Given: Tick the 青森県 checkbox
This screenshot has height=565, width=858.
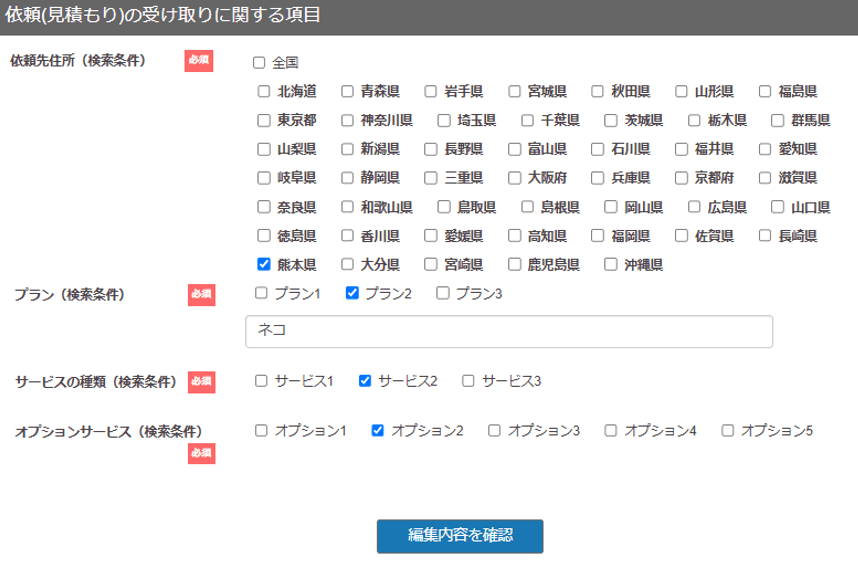Looking at the screenshot, I should point(347,91).
